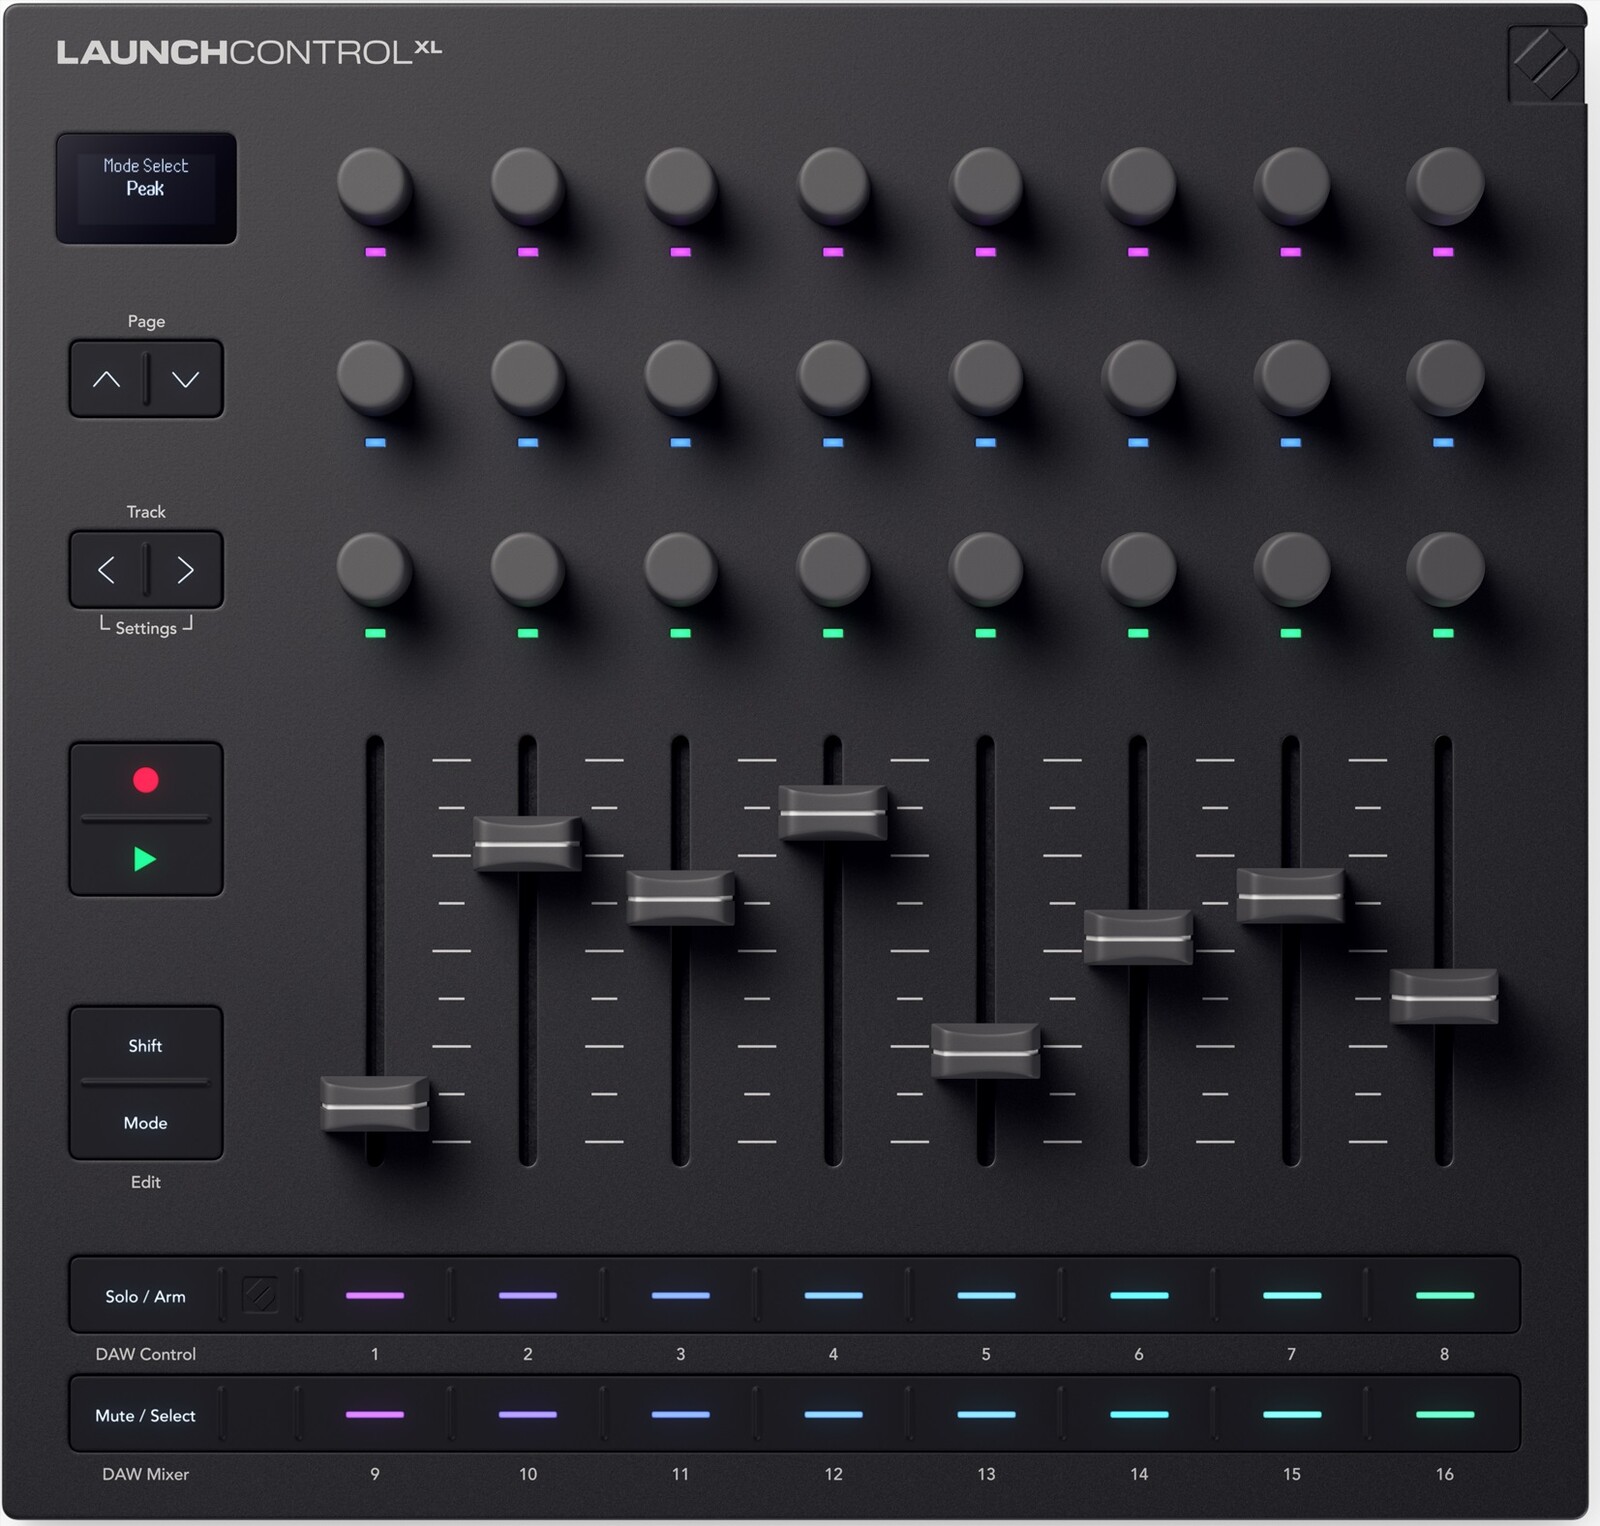1600x1526 pixels.
Task: Turn the fourth knob in the blue middle row
Action: coord(833,379)
